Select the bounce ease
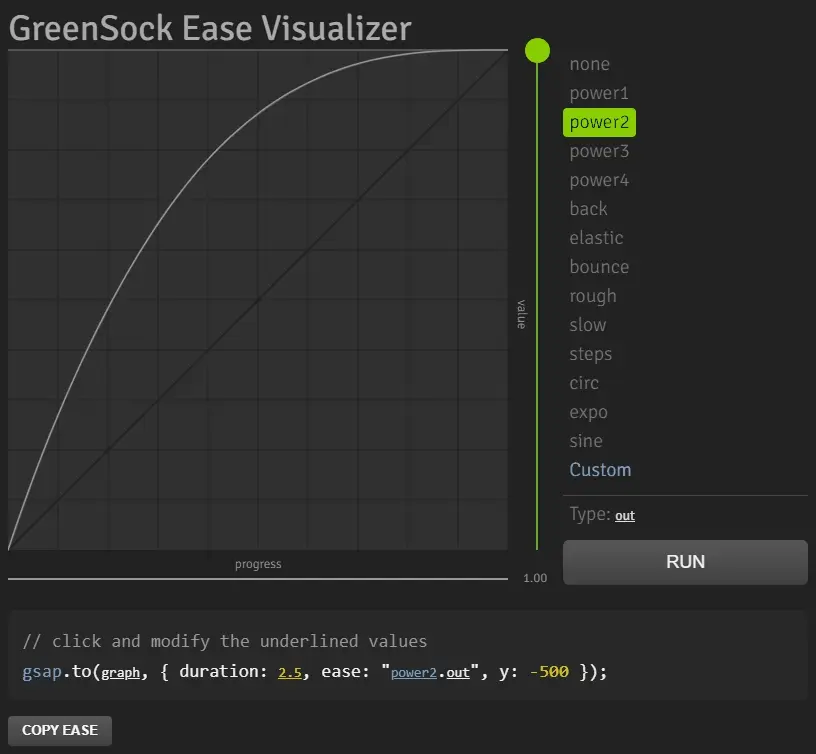 [x=599, y=267]
